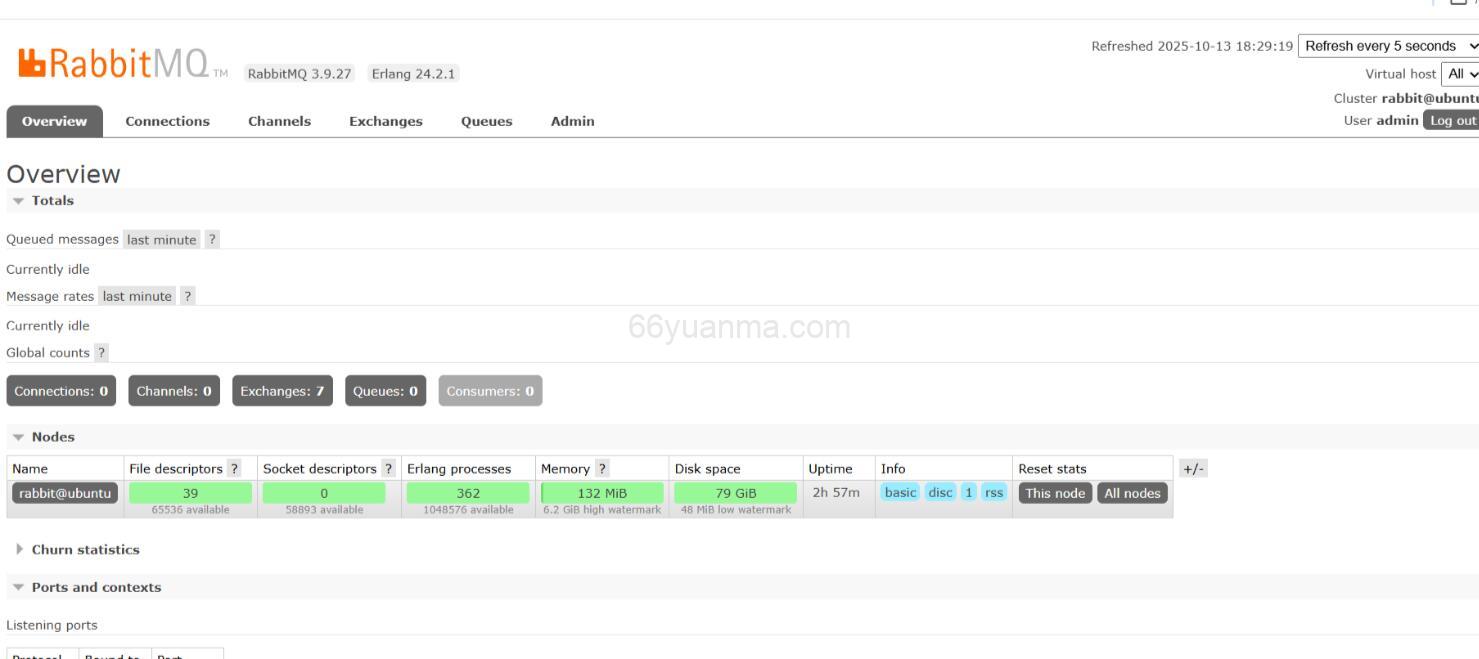Collapse the Totals section
This screenshot has height=659, width=1479.
click(44, 201)
